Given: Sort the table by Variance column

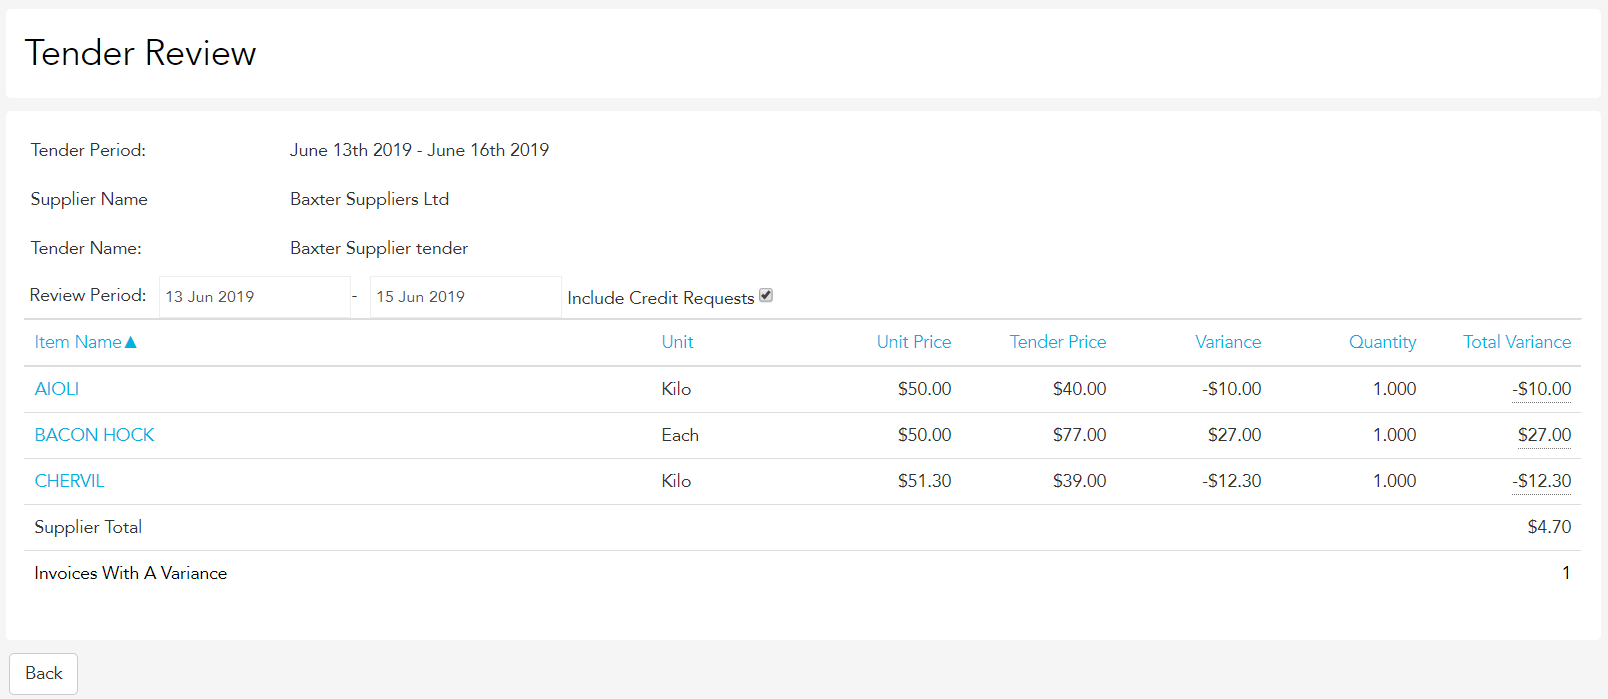Looking at the screenshot, I should (x=1228, y=342).
